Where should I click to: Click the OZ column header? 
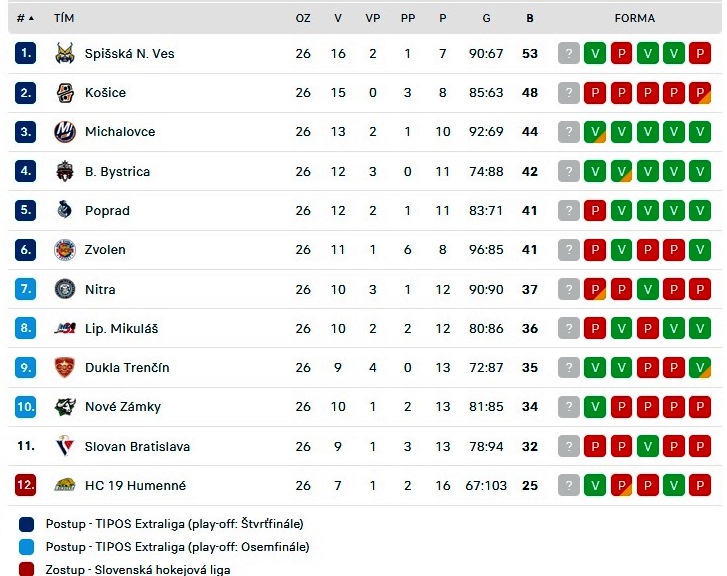(x=303, y=18)
